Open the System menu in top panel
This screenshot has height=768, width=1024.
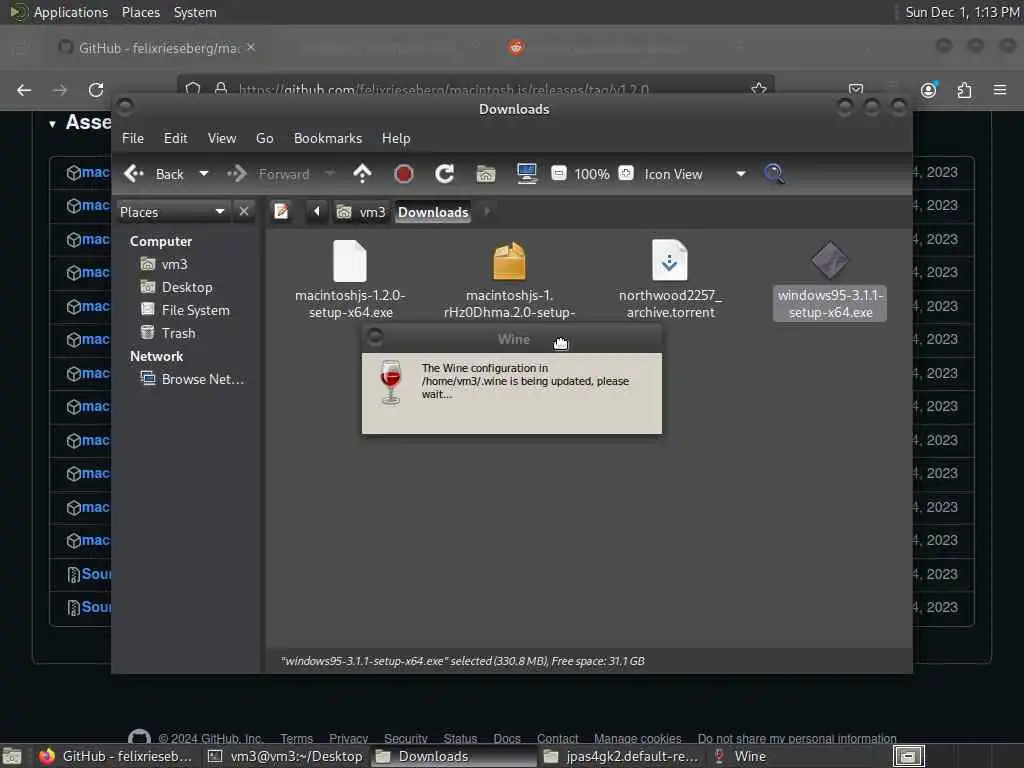[x=195, y=12]
